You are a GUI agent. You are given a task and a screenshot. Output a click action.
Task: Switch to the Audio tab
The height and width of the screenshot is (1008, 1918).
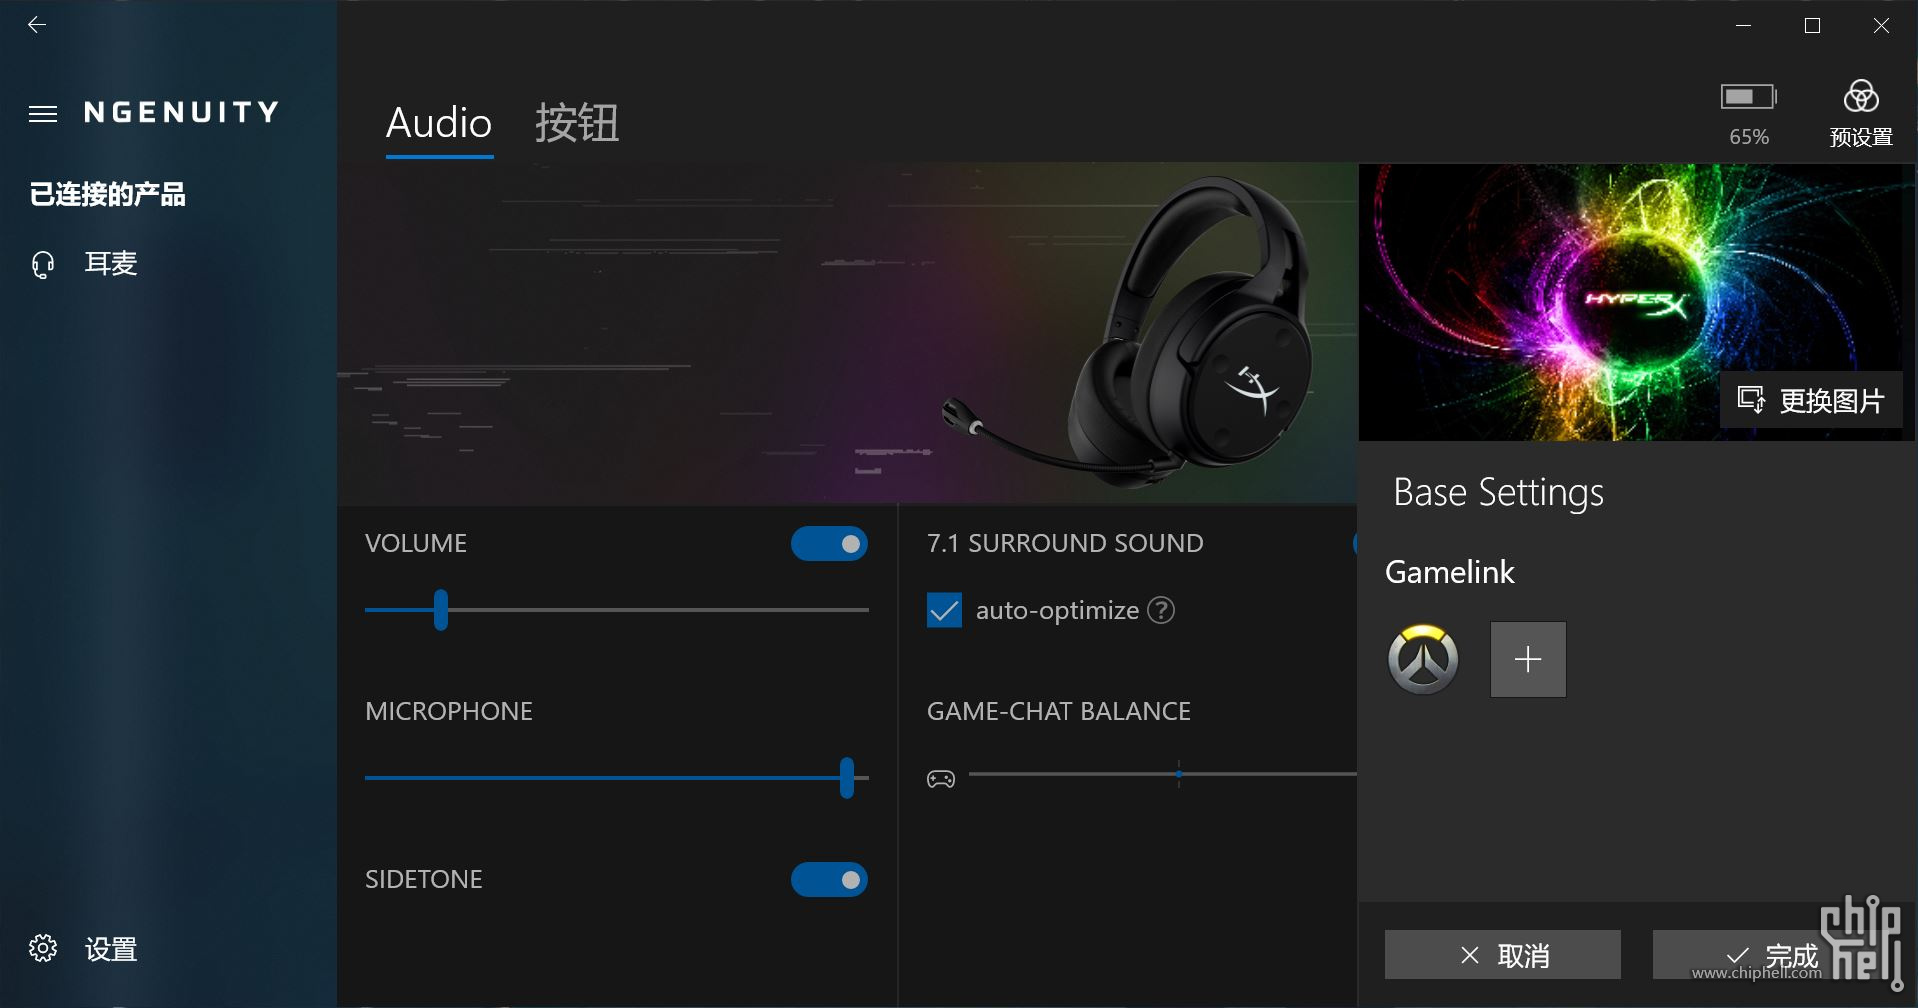(x=439, y=124)
